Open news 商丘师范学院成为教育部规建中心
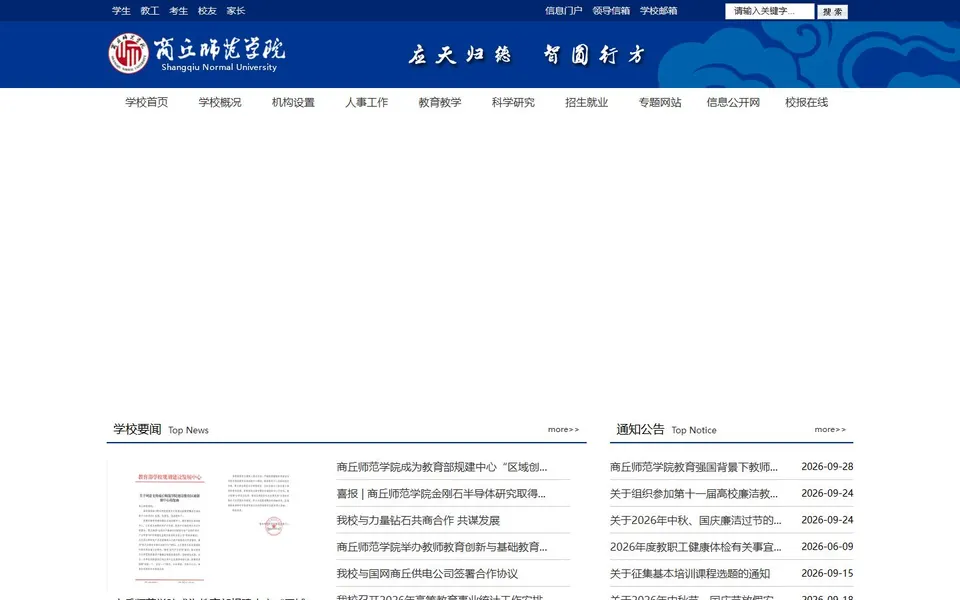 click(441, 467)
